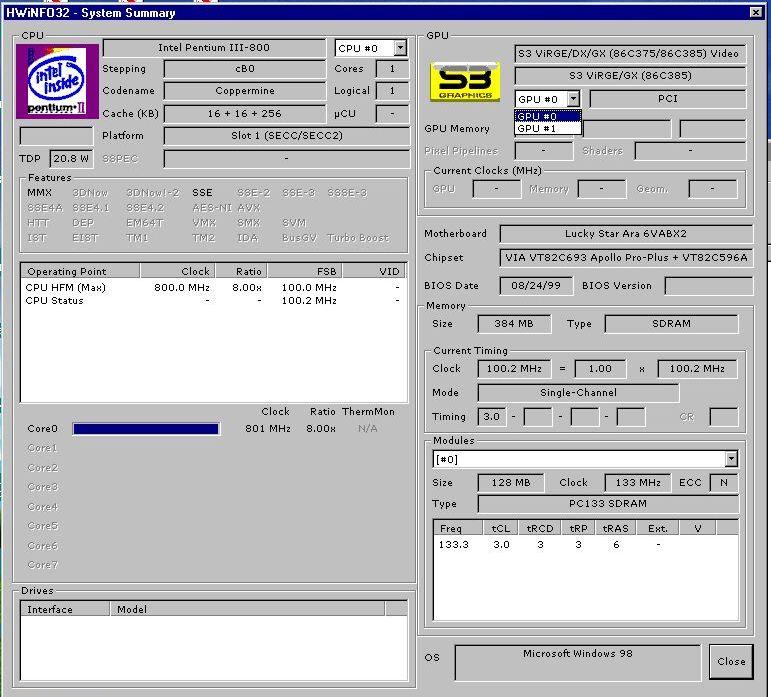Click the Core0 usage bar
771x697 pixels.
146,429
